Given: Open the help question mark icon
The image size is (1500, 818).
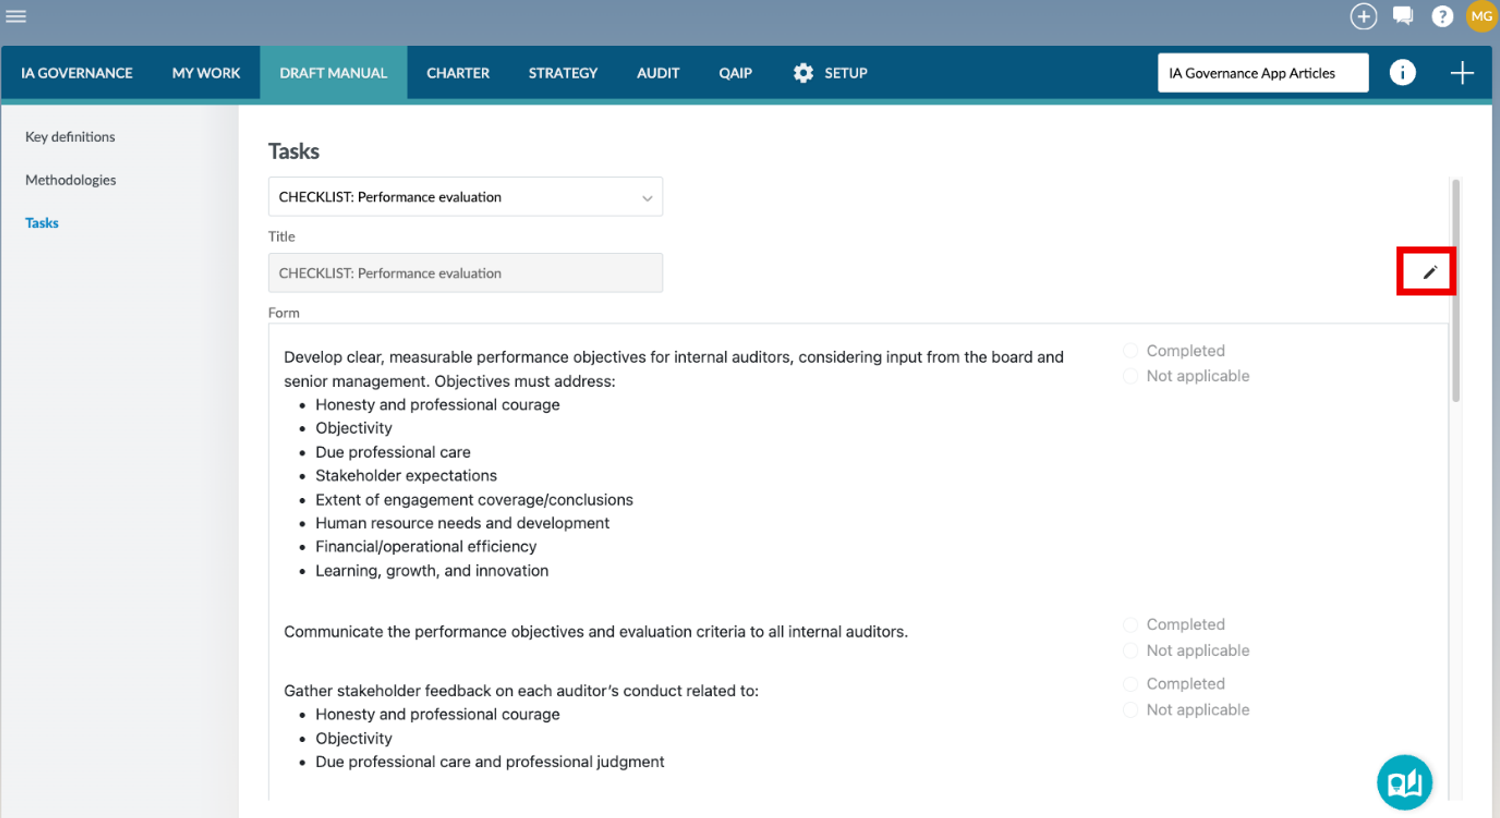Looking at the screenshot, I should tap(1442, 16).
